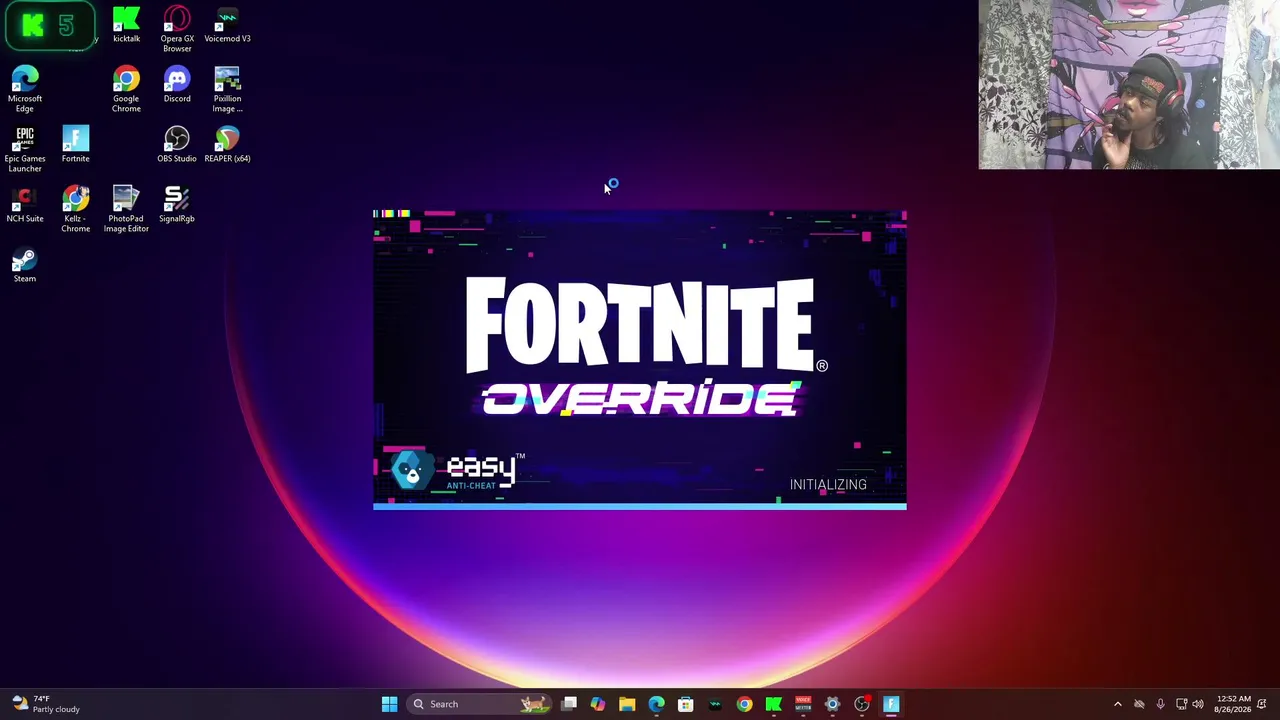
Task: Switch to Google Chrome on the taskbar
Action: click(x=744, y=704)
